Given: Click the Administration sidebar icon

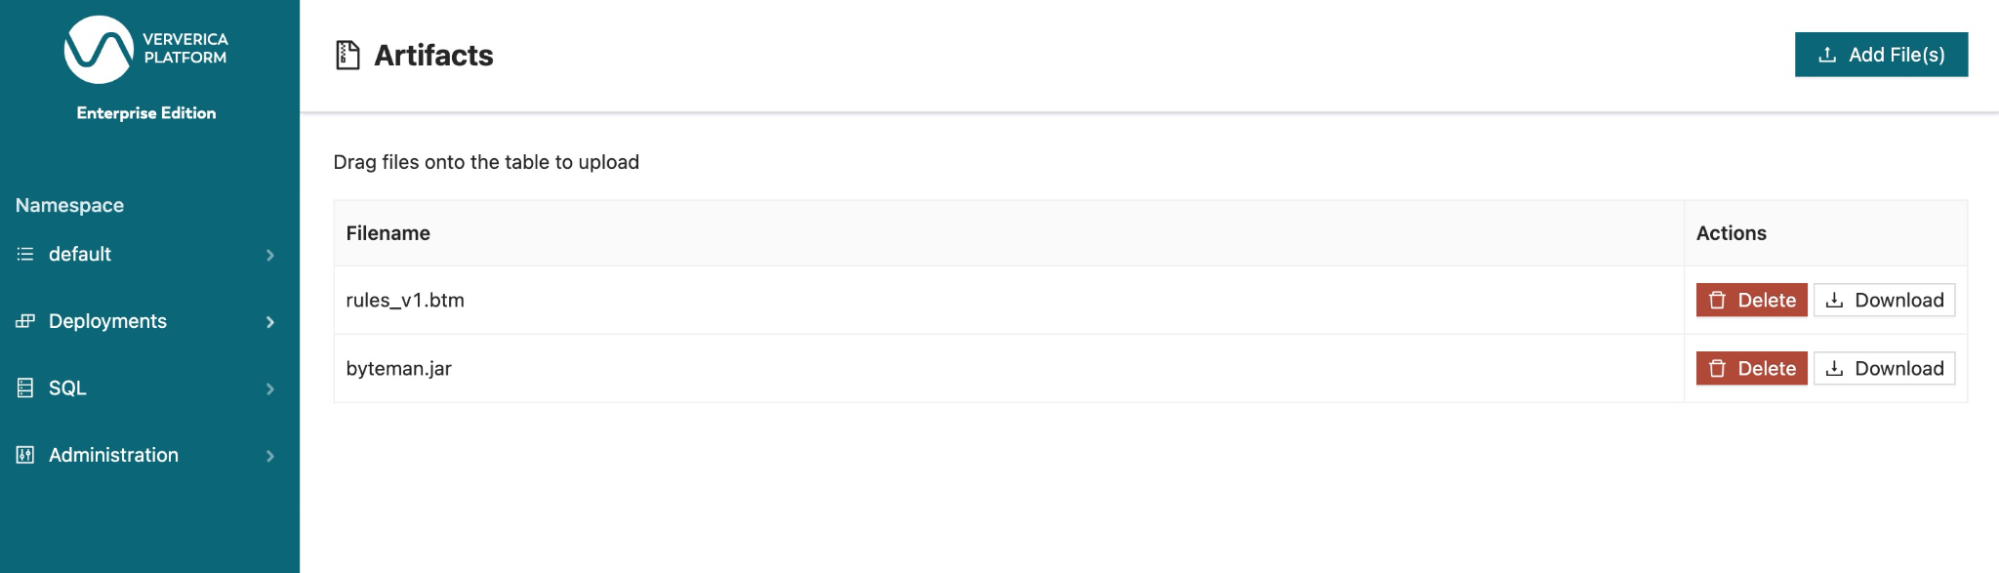Looking at the screenshot, I should [x=25, y=455].
